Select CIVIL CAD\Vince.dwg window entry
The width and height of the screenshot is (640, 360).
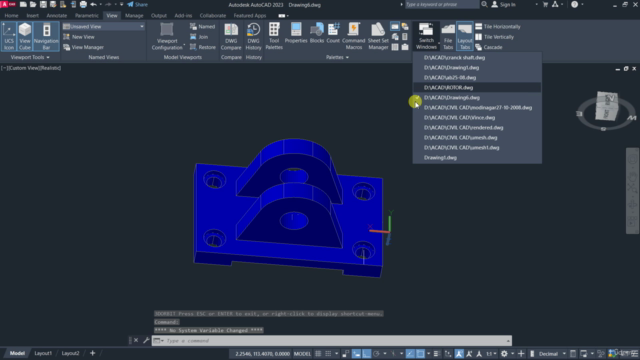(x=477, y=118)
